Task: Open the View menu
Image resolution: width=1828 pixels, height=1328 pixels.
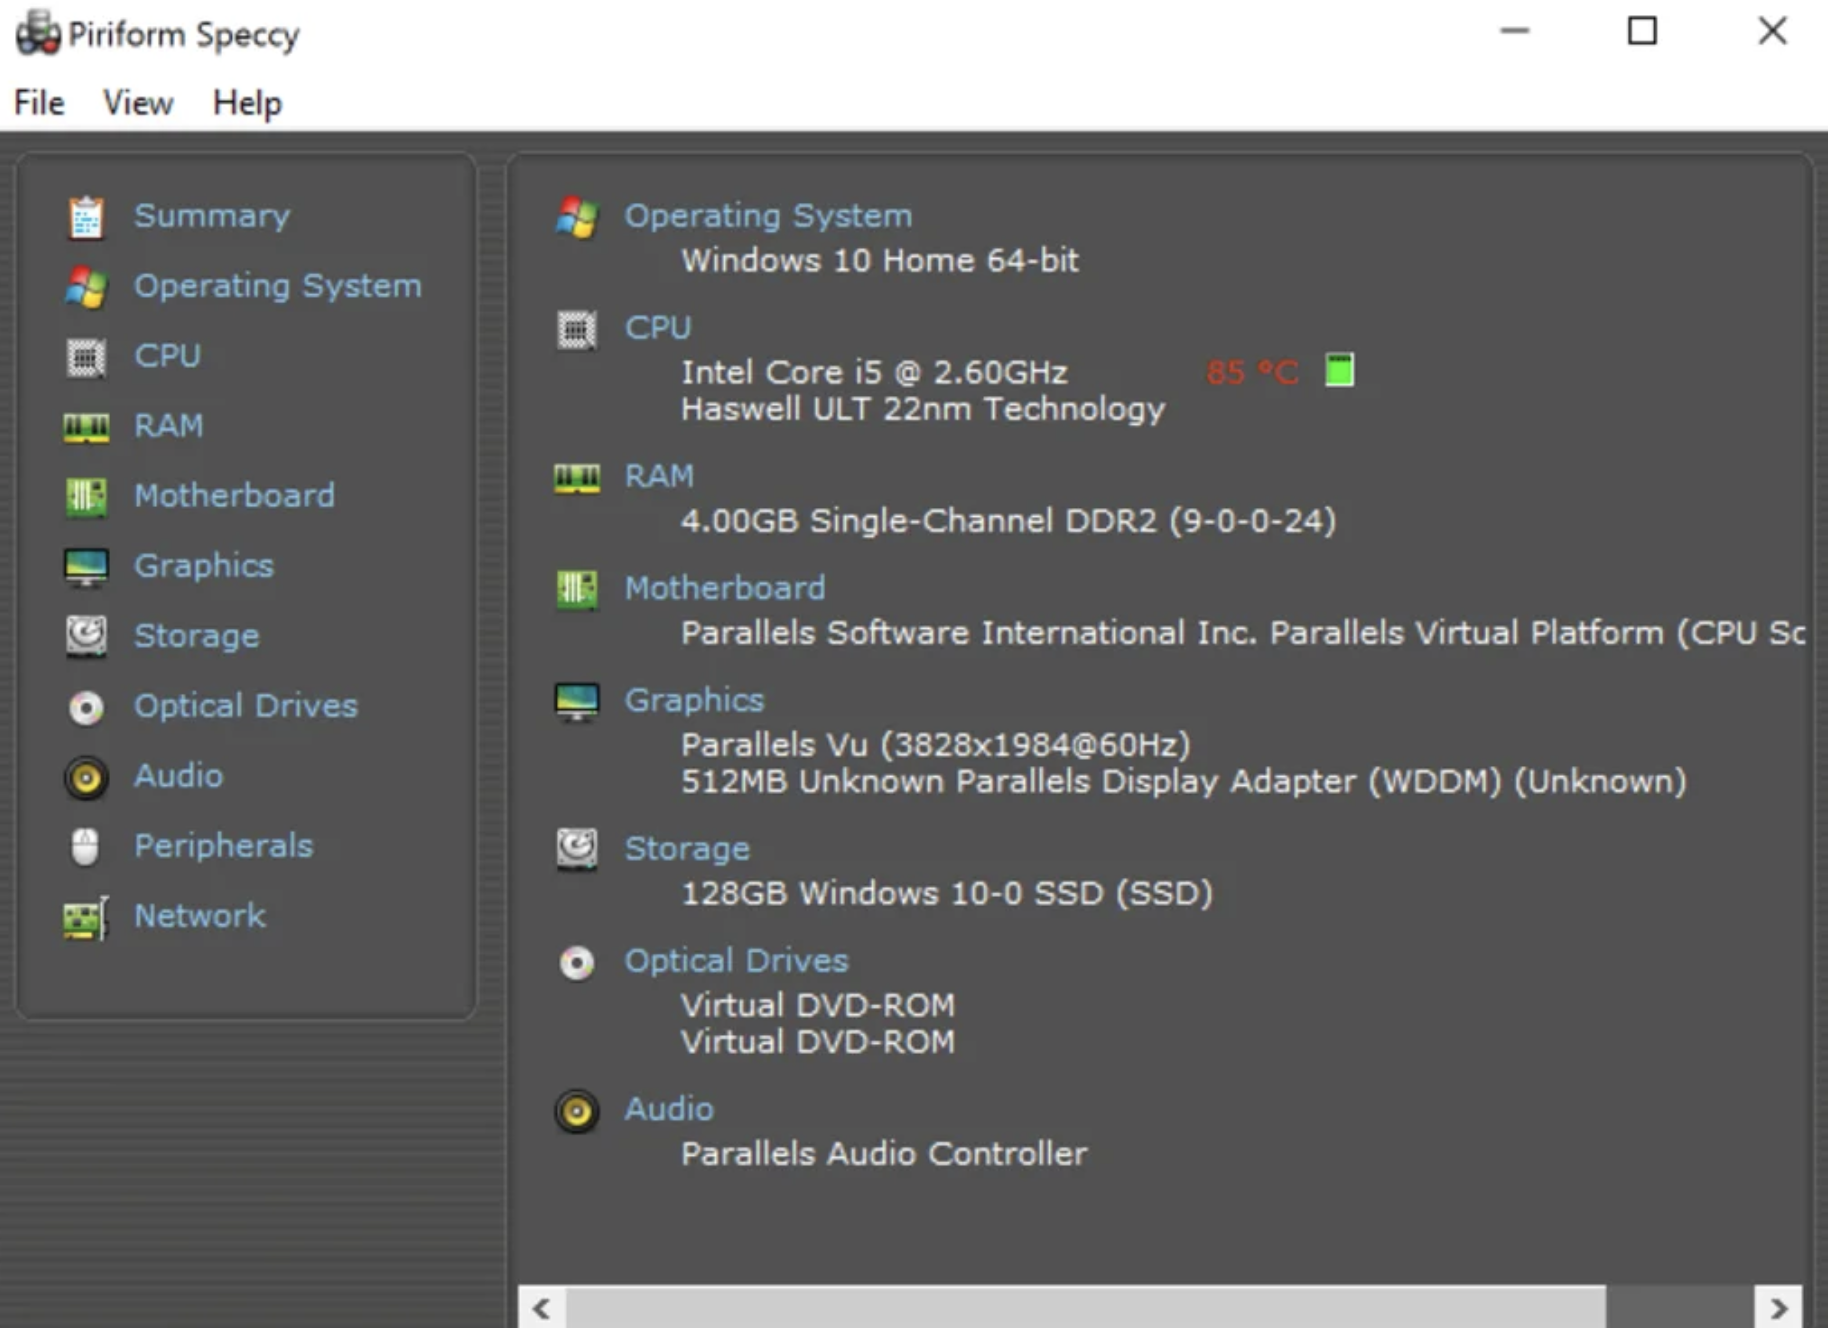Action: click(x=138, y=102)
